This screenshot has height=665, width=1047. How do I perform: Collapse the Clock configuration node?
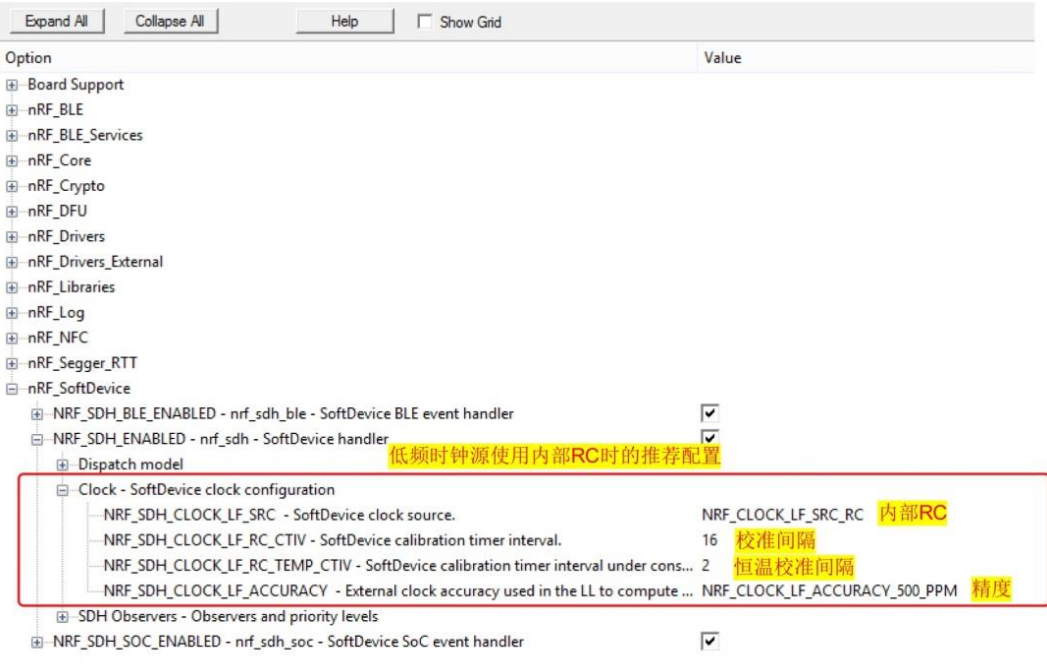point(63,490)
